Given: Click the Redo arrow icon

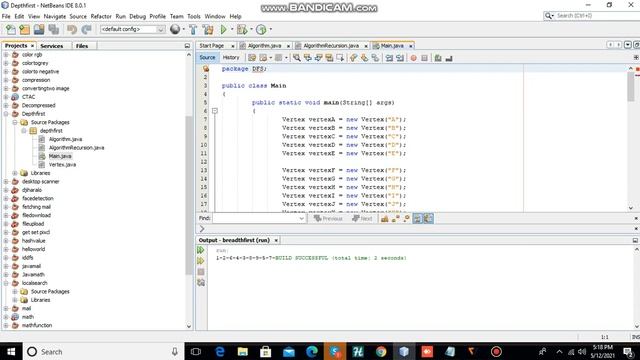Looking at the screenshot, I should click(x=86, y=29).
